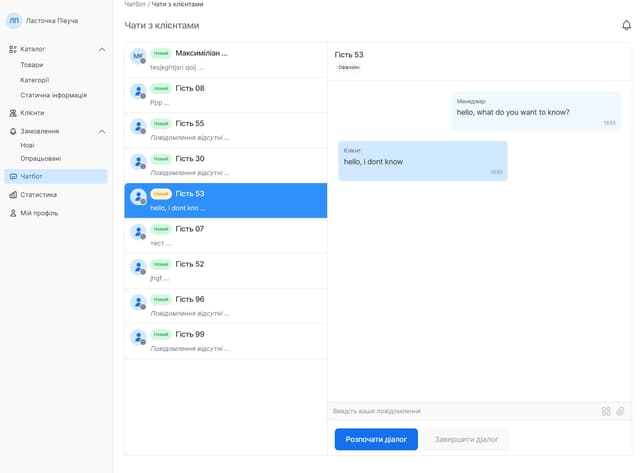This screenshot has height=473, width=640.
Task: Click the notification bell icon
Action: pyautogui.click(x=626, y=26)
